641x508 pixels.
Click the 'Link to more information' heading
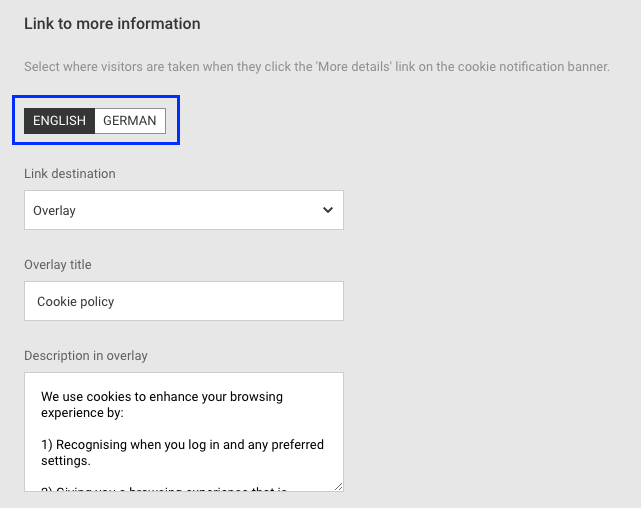(112, 23)
